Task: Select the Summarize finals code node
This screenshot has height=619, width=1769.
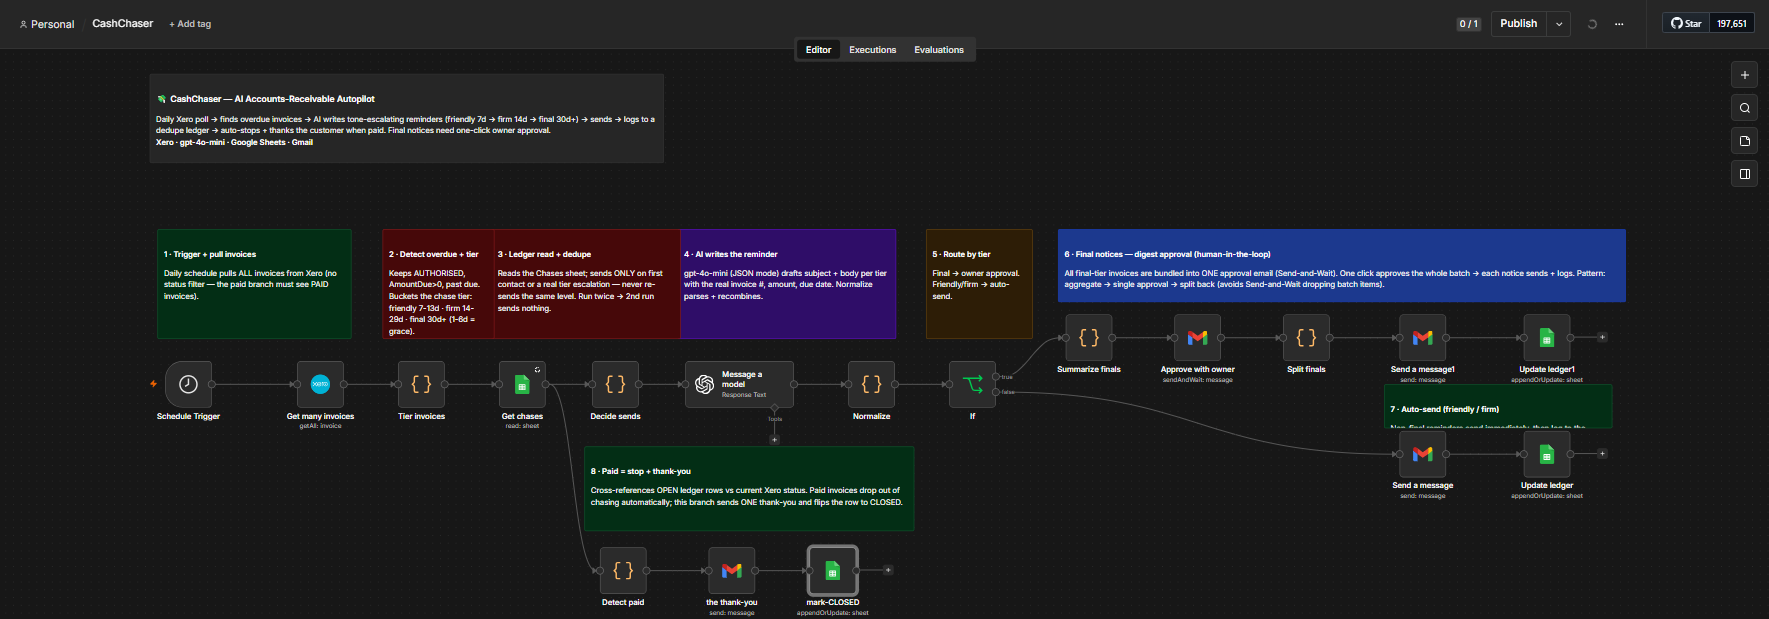Action: click(x=1089, y=338)
